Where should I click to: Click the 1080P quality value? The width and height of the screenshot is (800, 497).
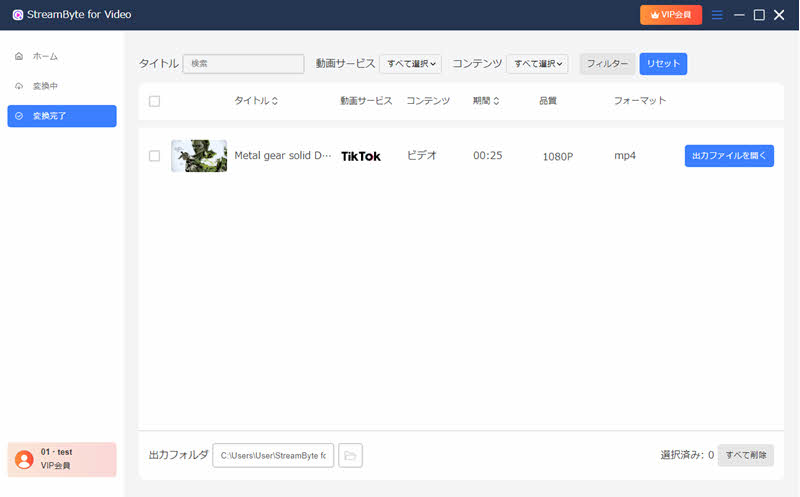pos(558,156)
